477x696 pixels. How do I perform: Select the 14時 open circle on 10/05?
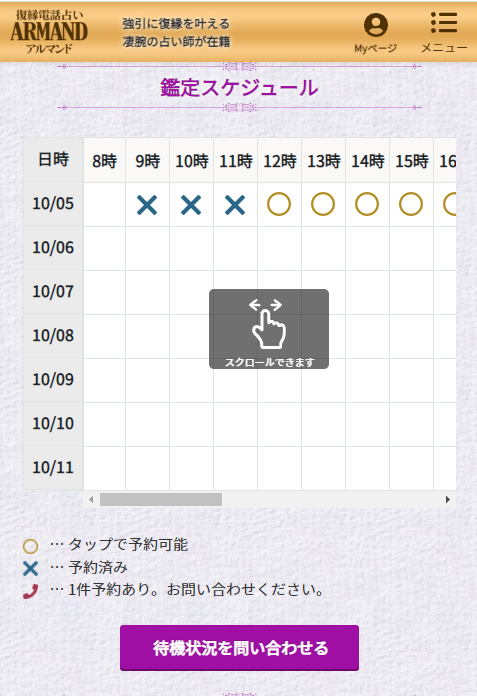coord(367,204)
